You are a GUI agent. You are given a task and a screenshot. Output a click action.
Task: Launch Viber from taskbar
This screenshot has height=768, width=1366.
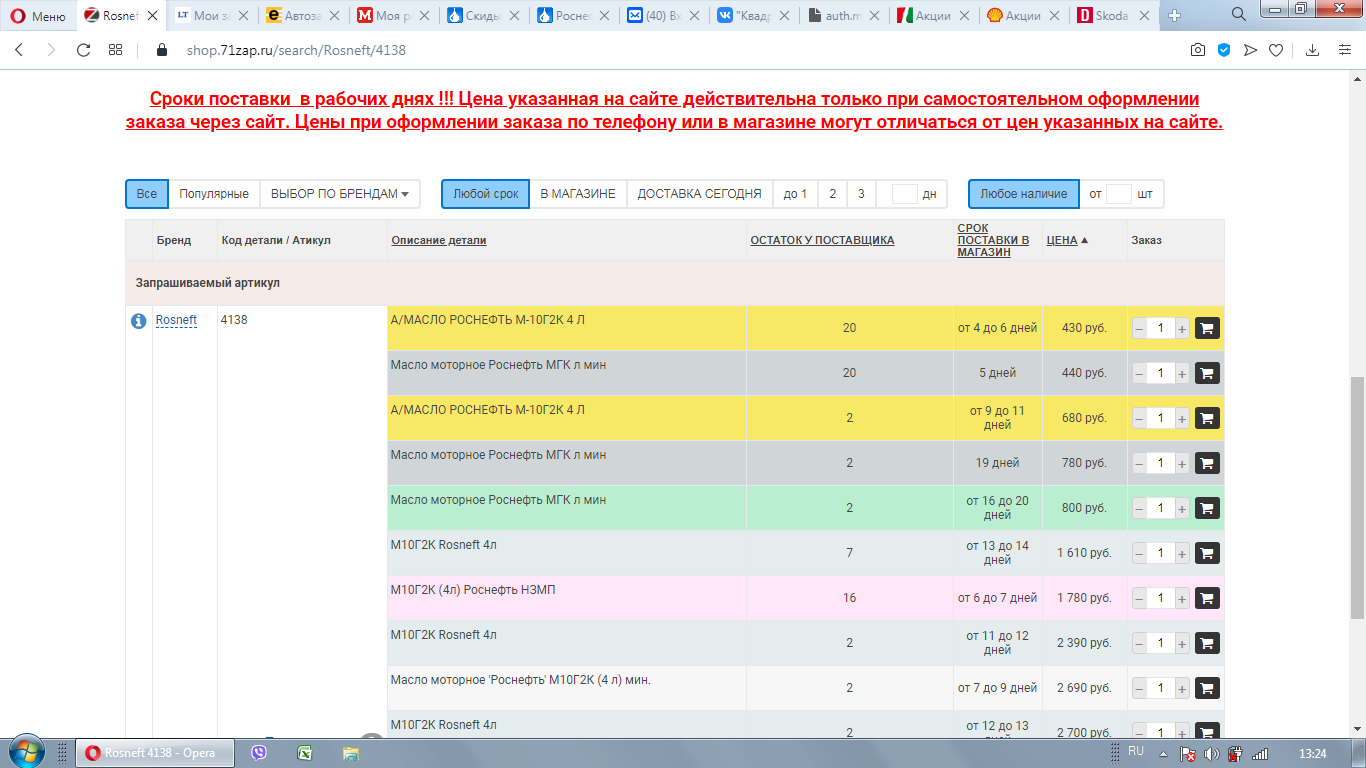(259, 753)
